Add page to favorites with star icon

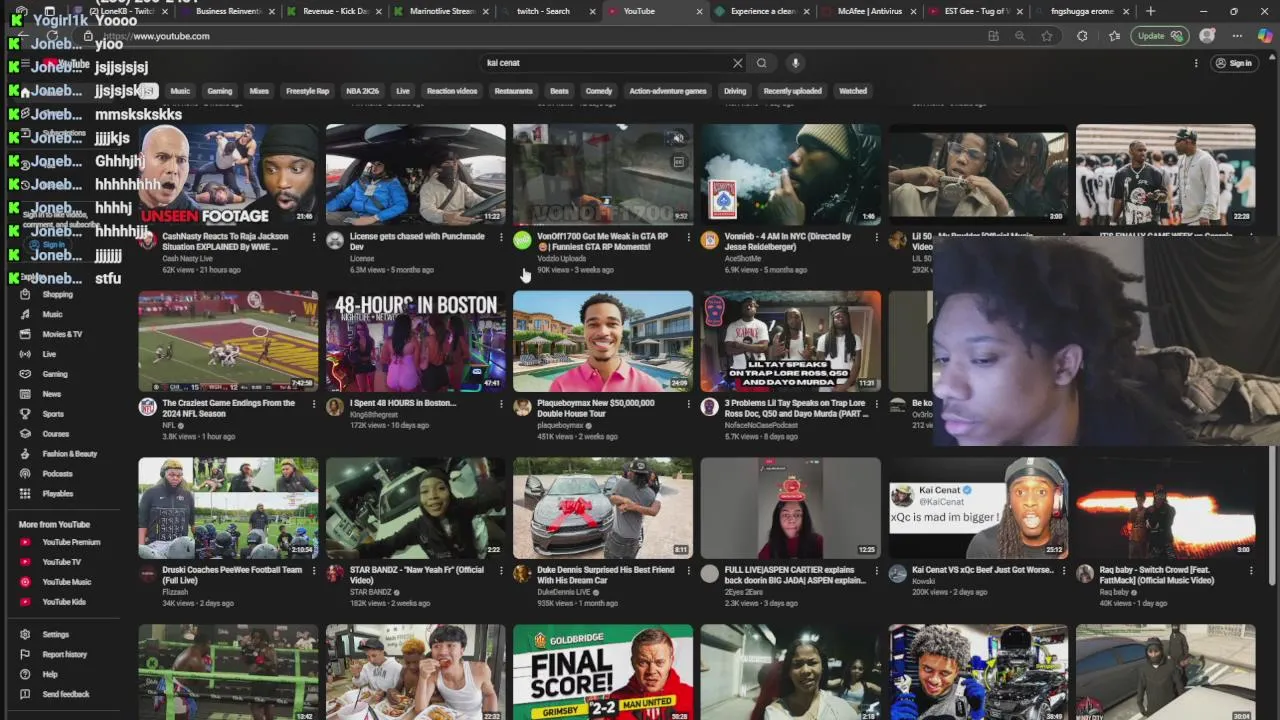coord(1047,36)
